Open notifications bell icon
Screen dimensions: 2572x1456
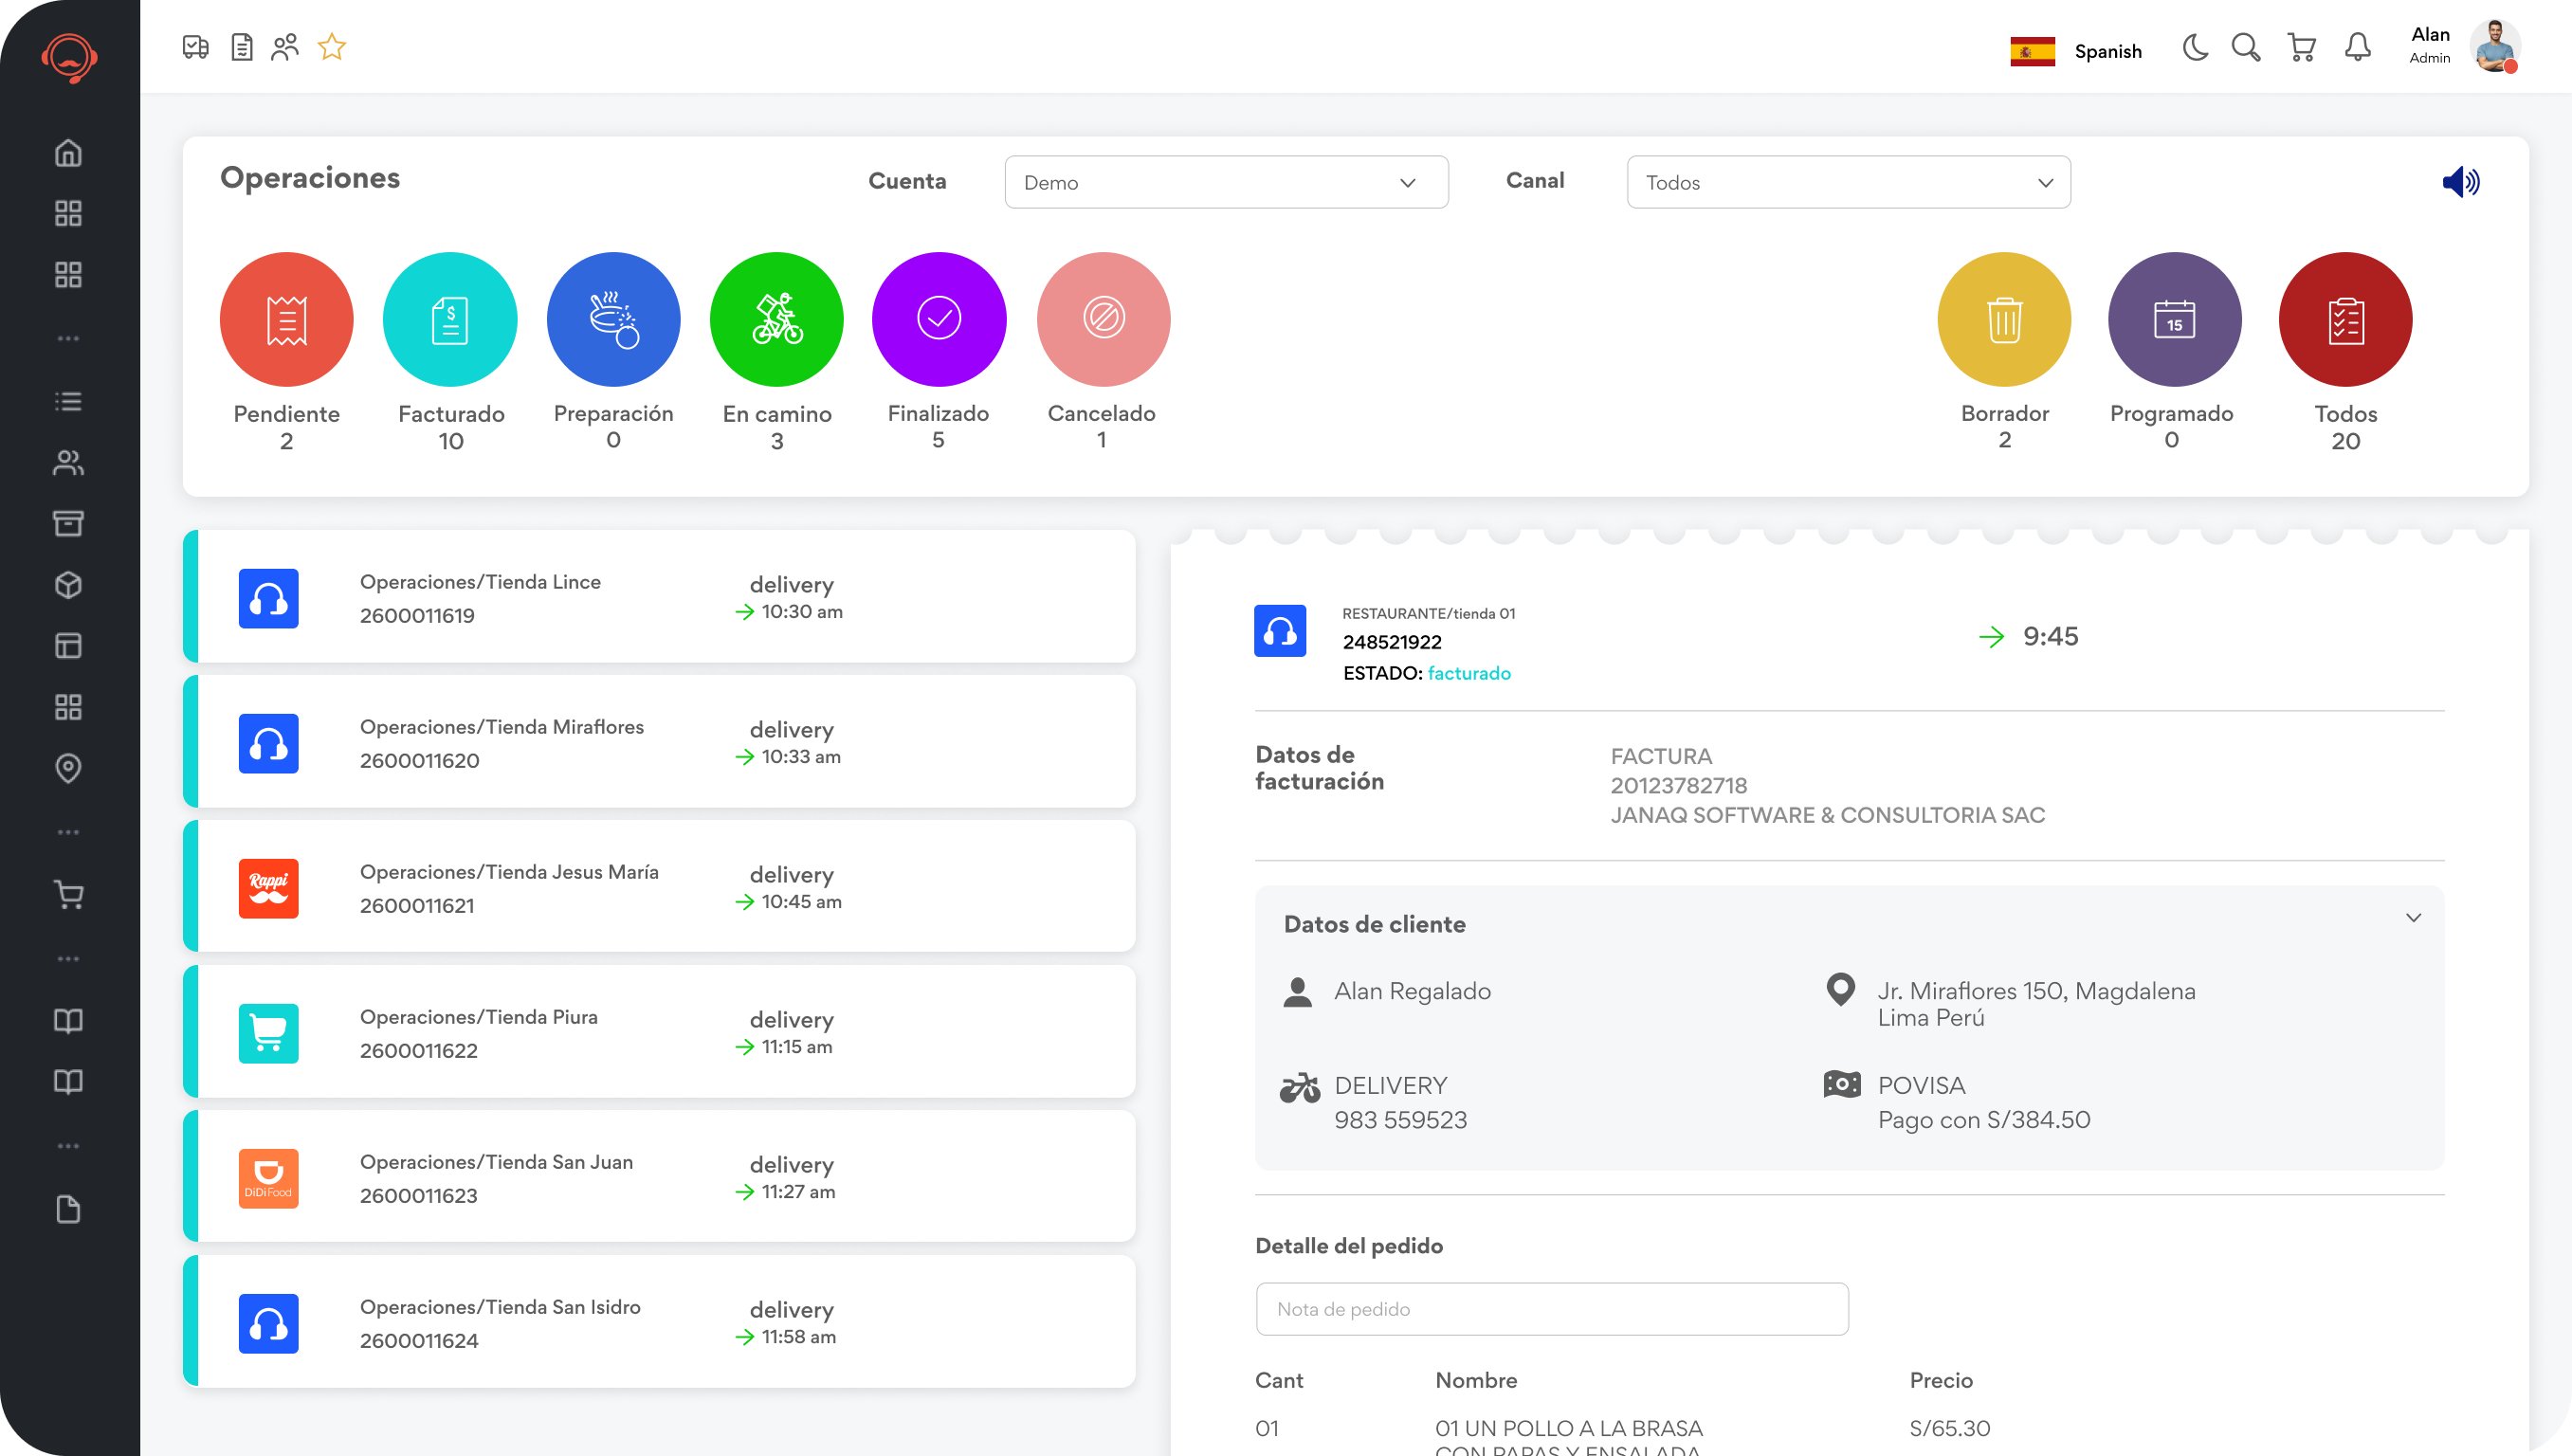pos(2357,48)
